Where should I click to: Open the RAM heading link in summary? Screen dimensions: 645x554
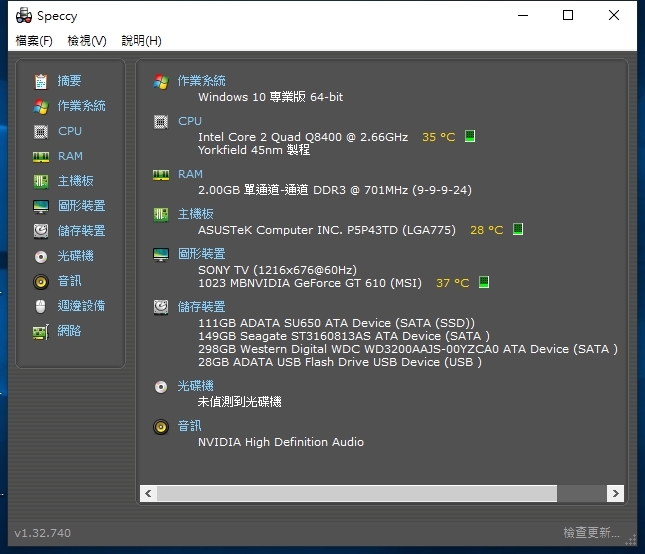pos(190,174)
